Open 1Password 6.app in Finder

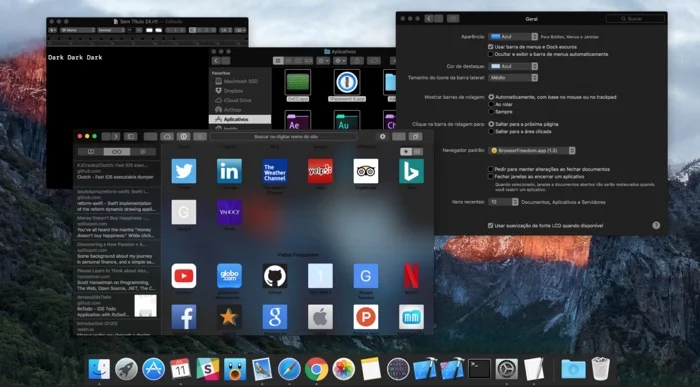coord(347,86)
